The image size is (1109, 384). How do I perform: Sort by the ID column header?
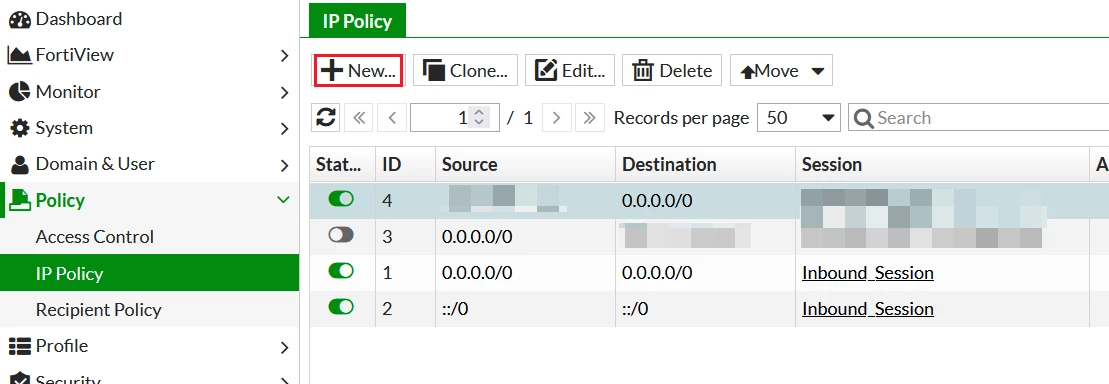pos(405,165)
